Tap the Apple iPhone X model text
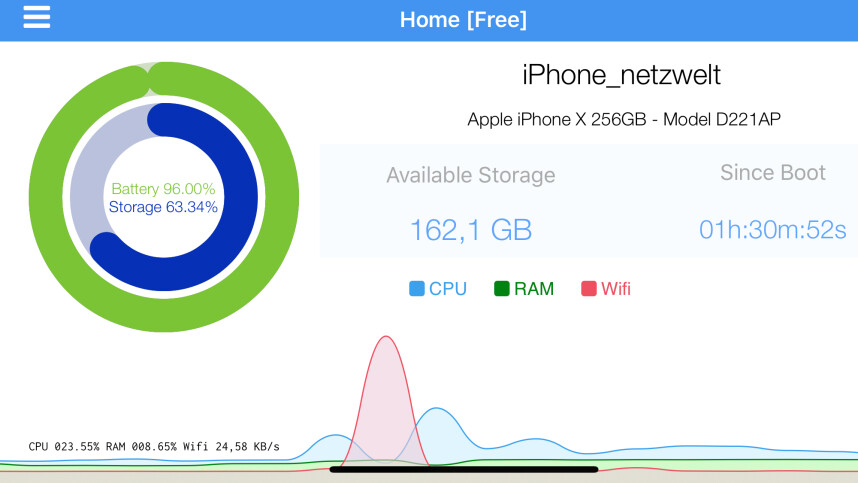 (x=624, y=119)
